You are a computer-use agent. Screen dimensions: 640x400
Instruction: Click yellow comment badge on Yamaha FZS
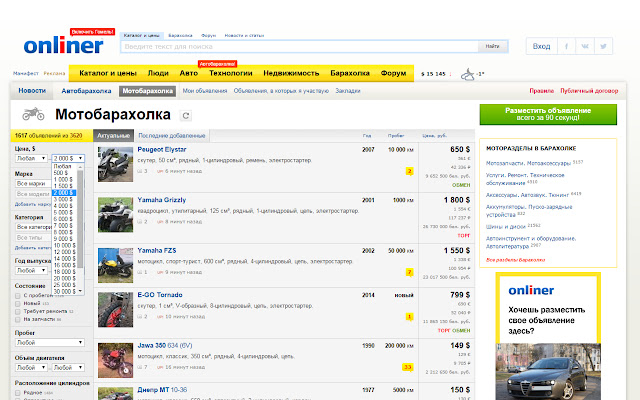coord(409,272)
